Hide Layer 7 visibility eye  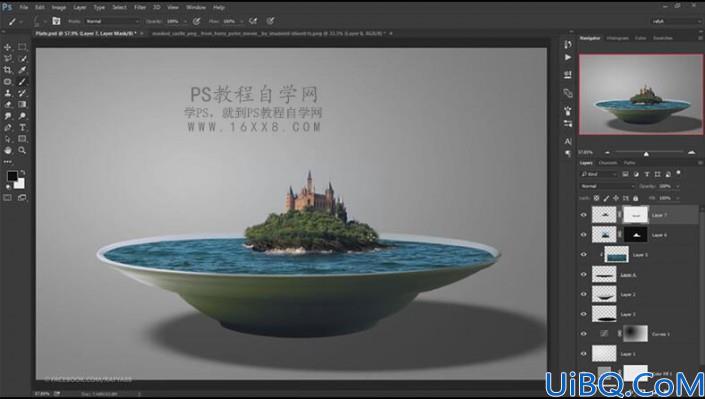click(x=584, y=215)
